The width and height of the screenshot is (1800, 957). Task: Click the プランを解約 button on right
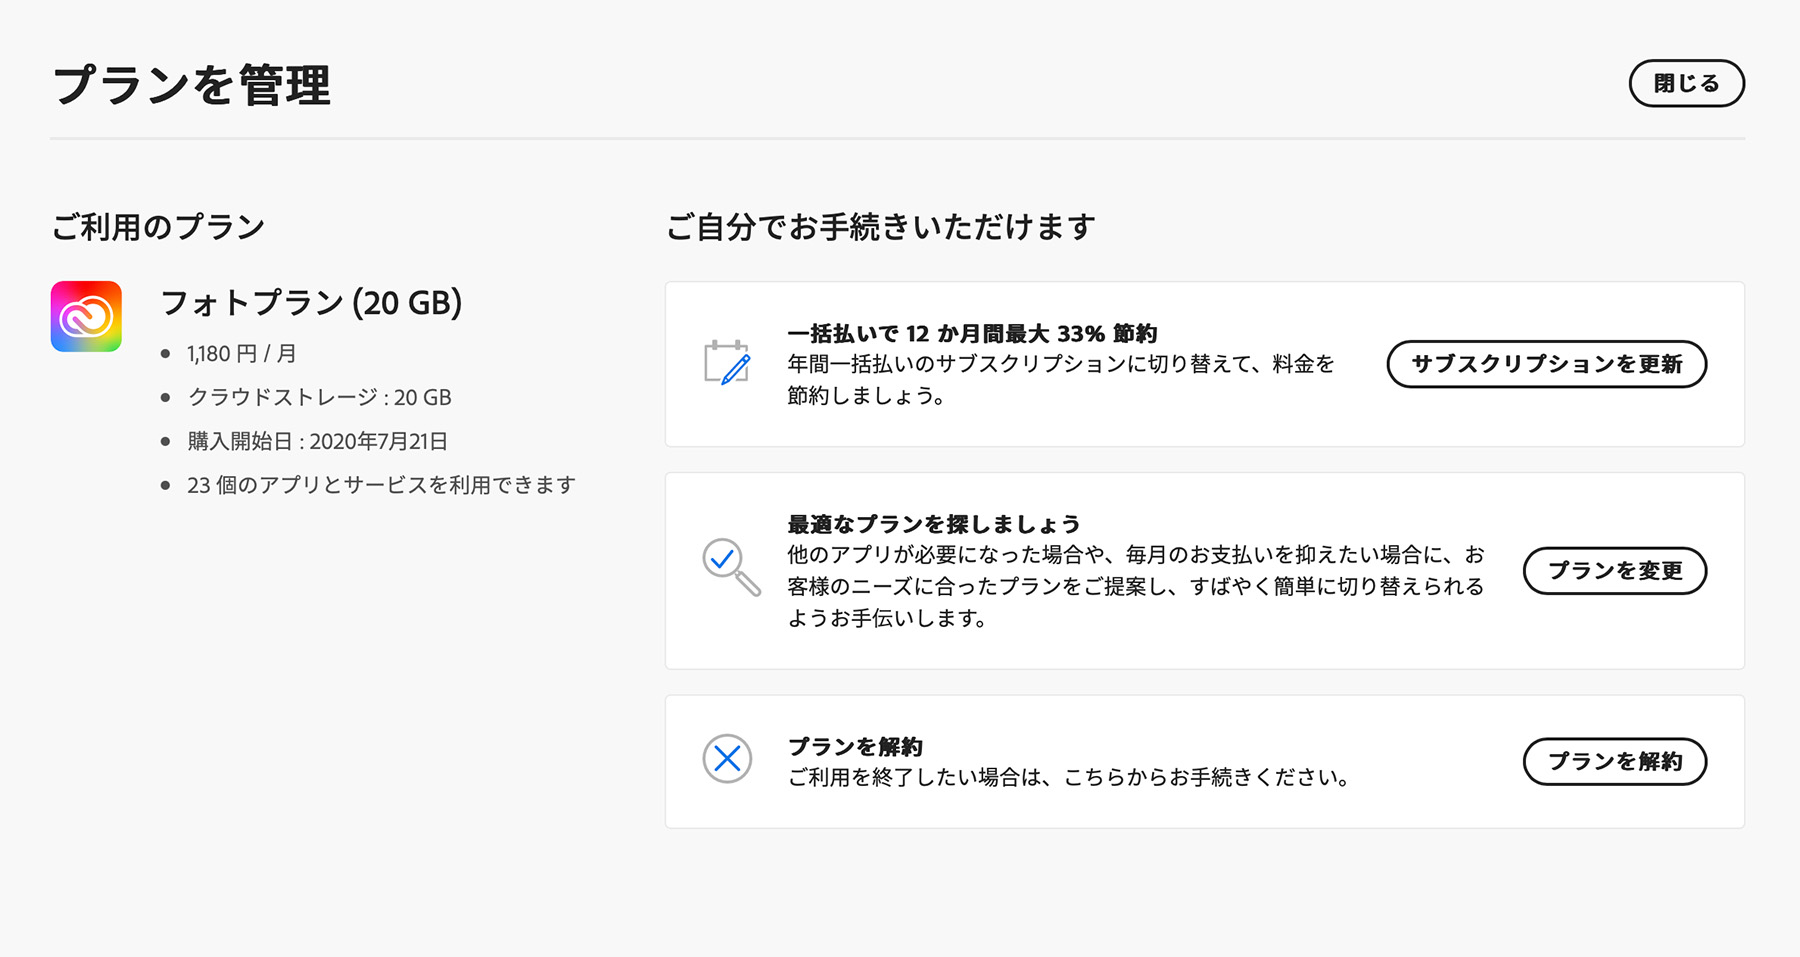1614,762
